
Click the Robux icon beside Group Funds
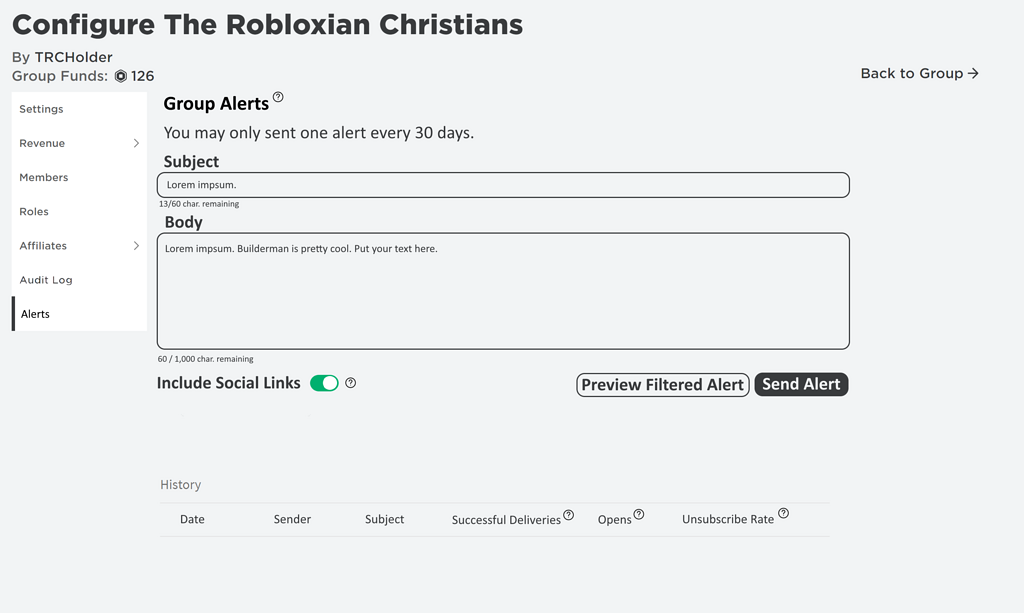pos(121,75)
